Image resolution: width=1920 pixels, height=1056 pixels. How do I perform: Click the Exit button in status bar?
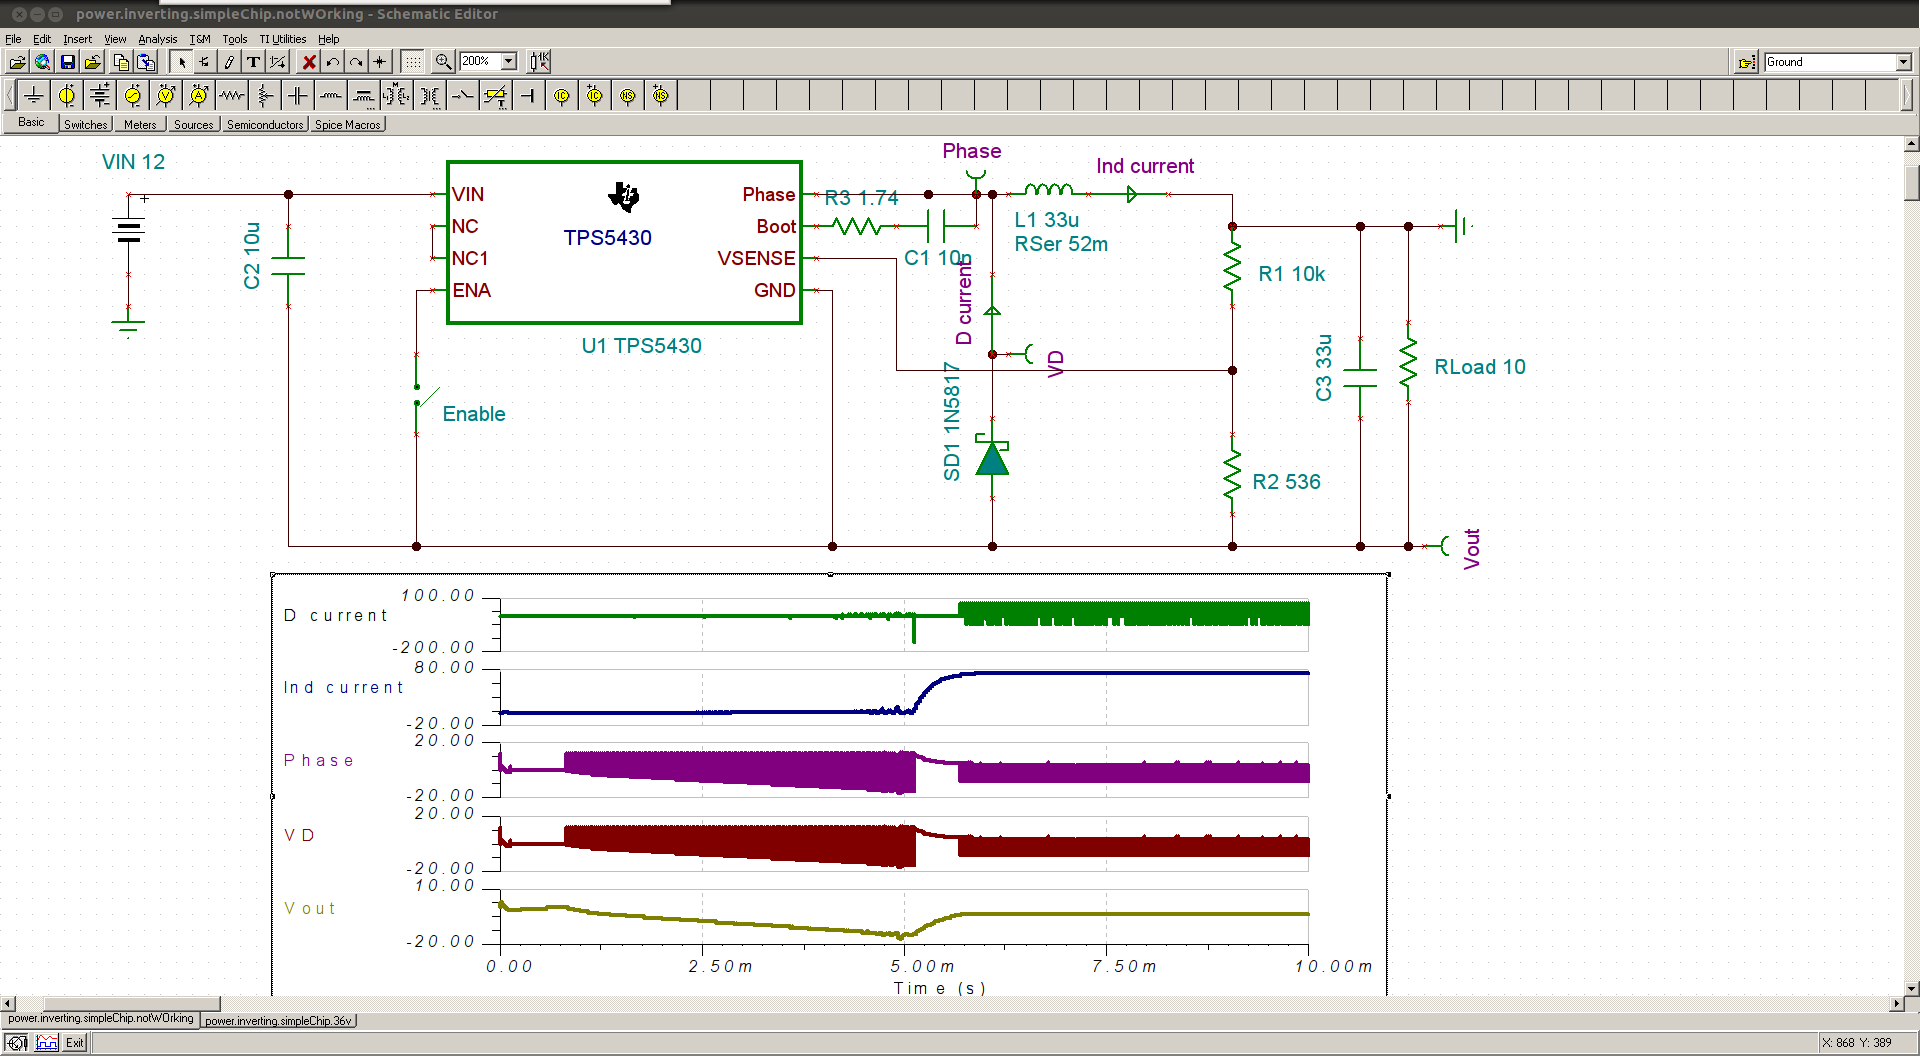[75, 1043]
